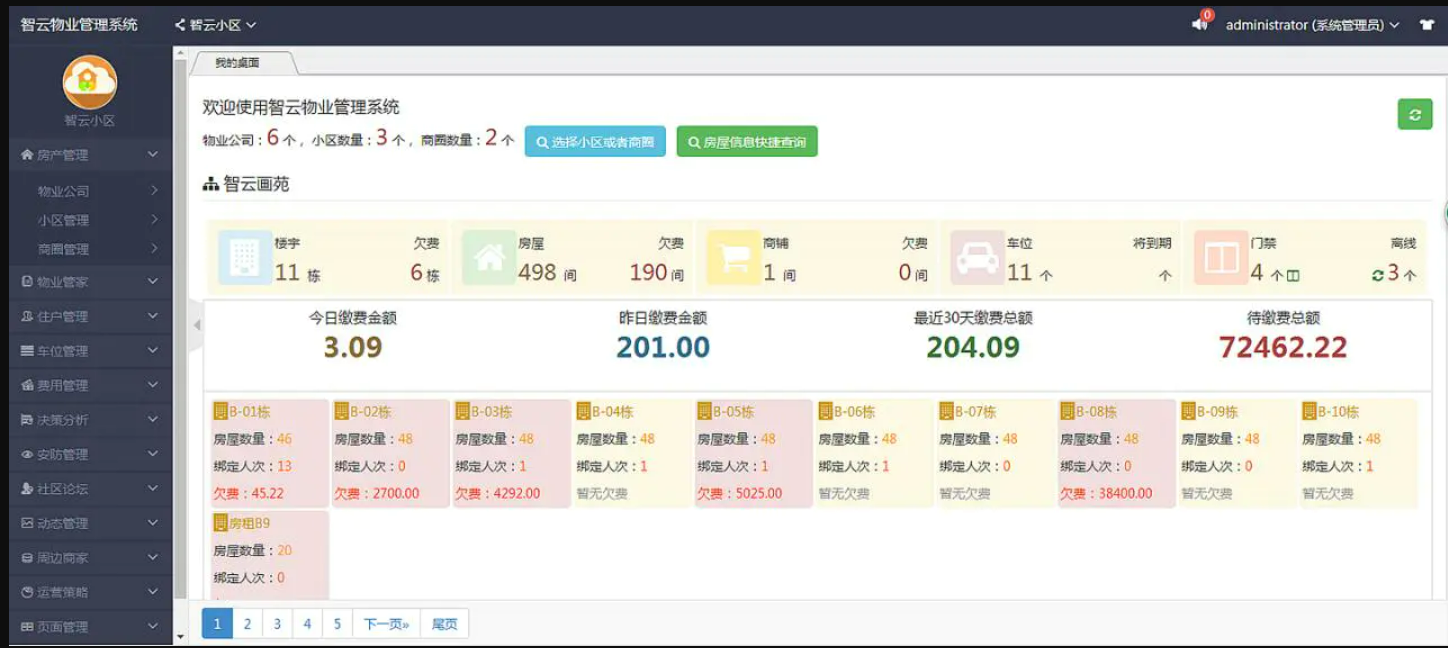Collapse the 房产管理 sidebar menu
This screenshot has height=648, width=1448.
click(x=90, y=155)
